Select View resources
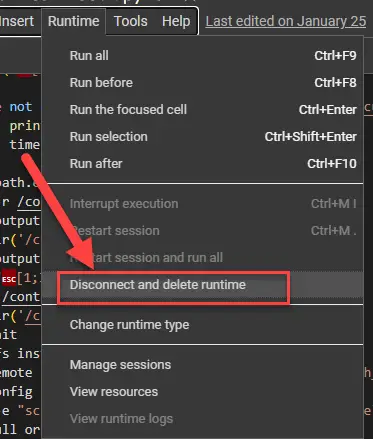Screen dimensions: 373x439 202,392
